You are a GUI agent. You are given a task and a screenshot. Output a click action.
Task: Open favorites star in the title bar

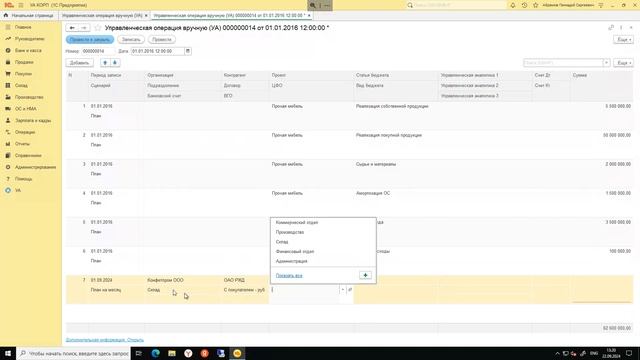tap(536, 5)
